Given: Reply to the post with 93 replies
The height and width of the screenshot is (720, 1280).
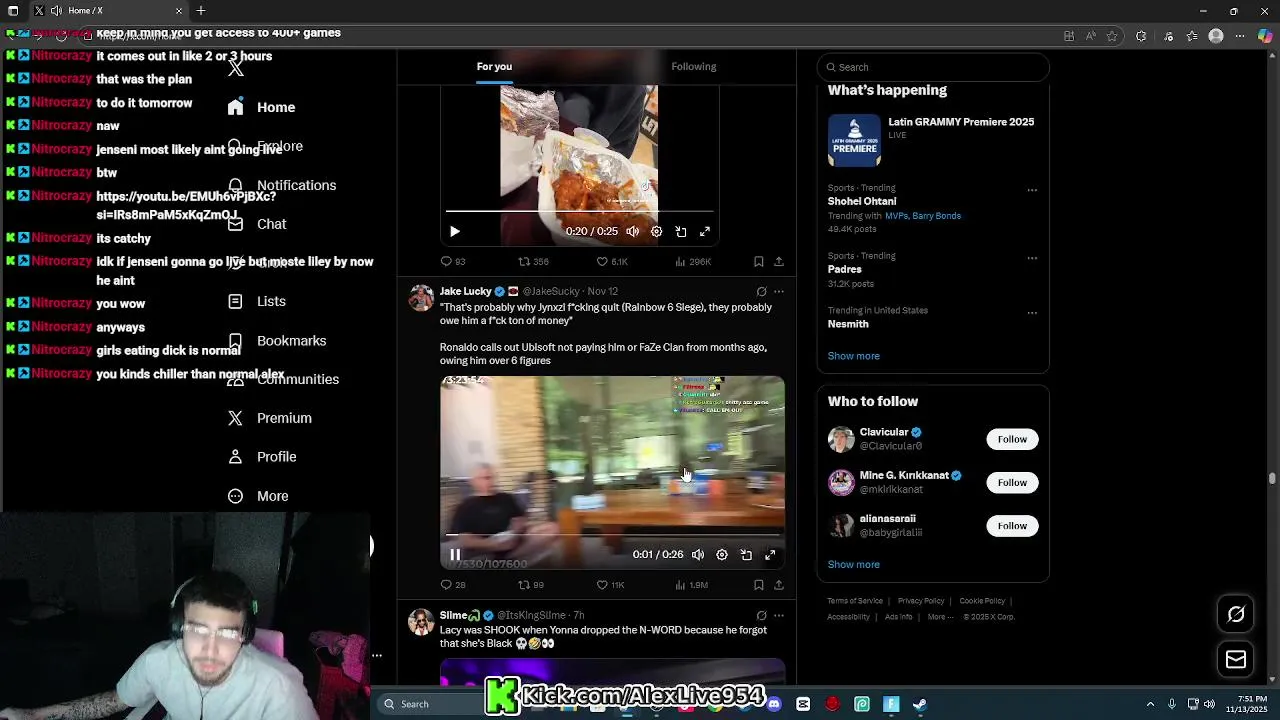Looking at the screenshot, I should coord(453,261).
